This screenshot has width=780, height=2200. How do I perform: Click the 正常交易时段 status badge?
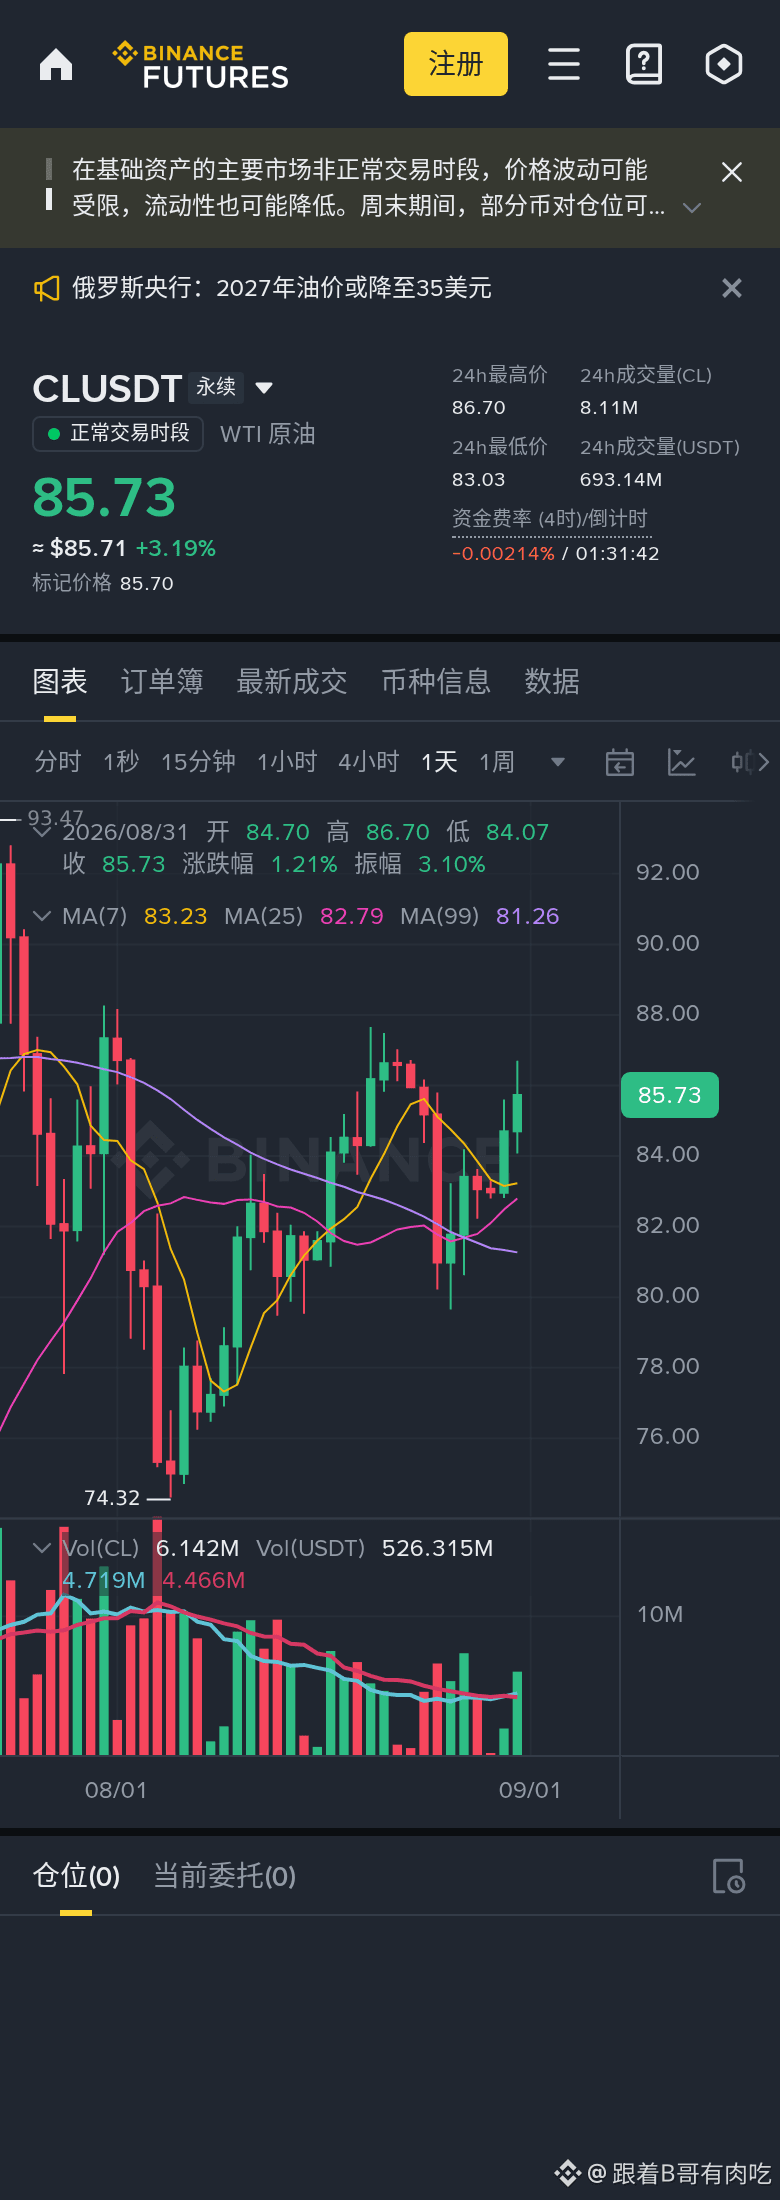pyautogui.click(x=118, y=433)
